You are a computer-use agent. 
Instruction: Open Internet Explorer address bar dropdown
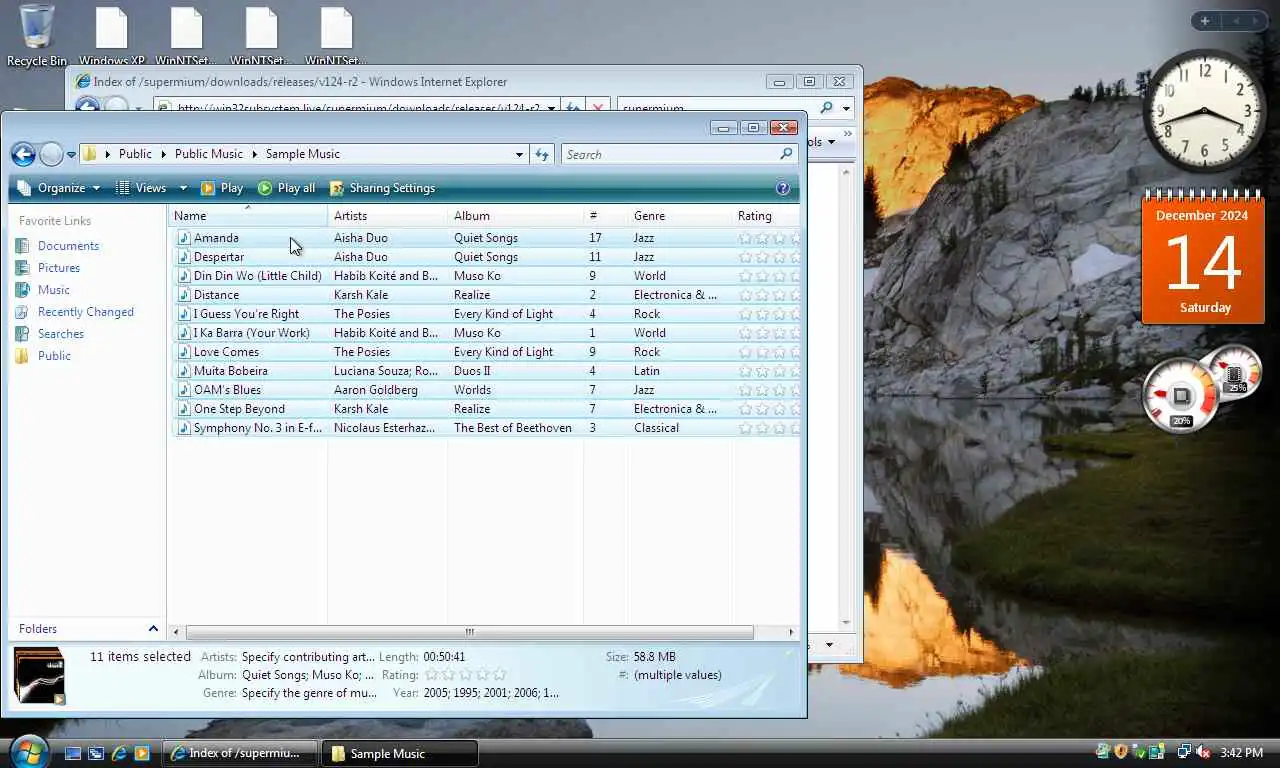[x=551, y=108]
